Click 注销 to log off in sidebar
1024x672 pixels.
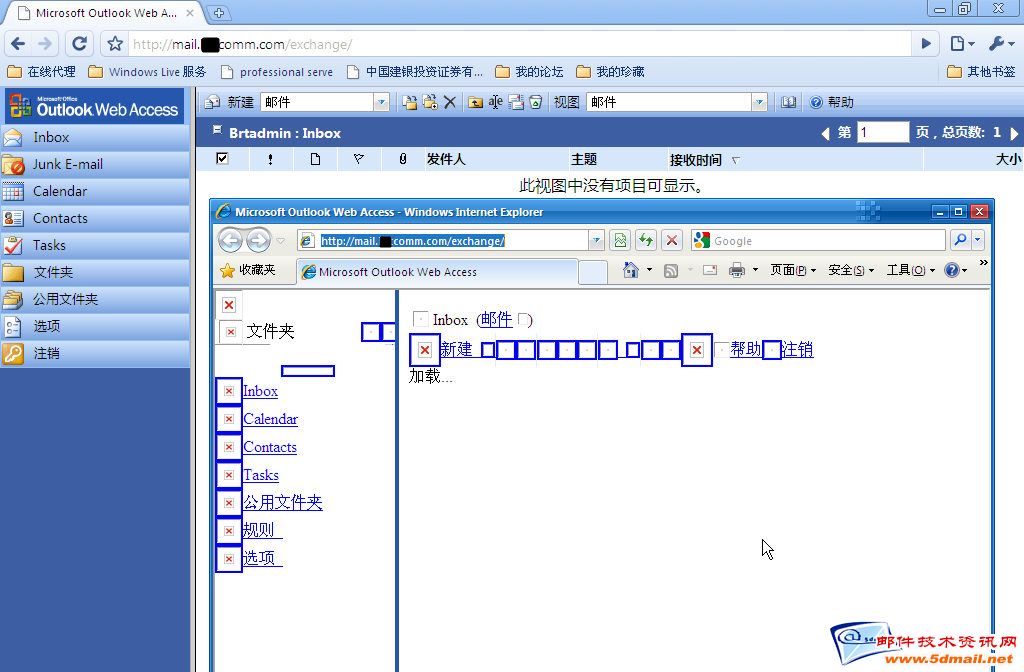[x=95, y=353]
